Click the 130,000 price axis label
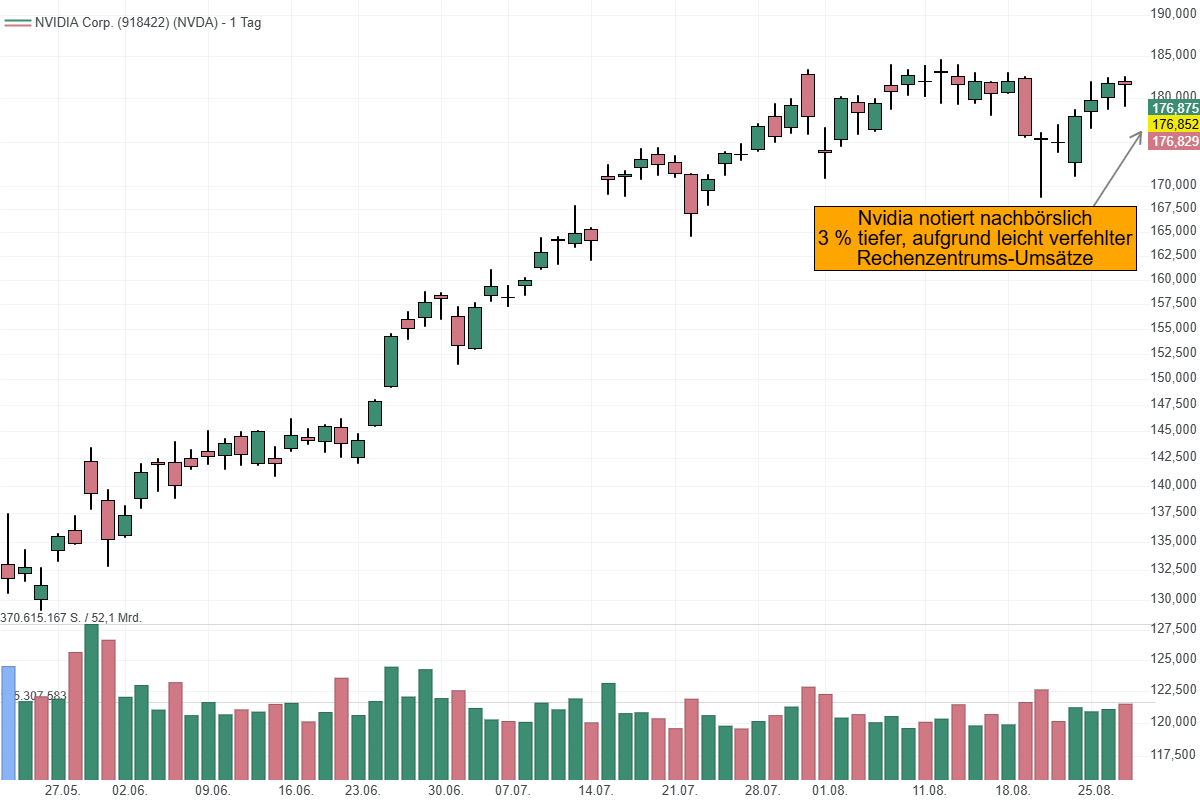1200x800 pixels. click(1174, 598)
